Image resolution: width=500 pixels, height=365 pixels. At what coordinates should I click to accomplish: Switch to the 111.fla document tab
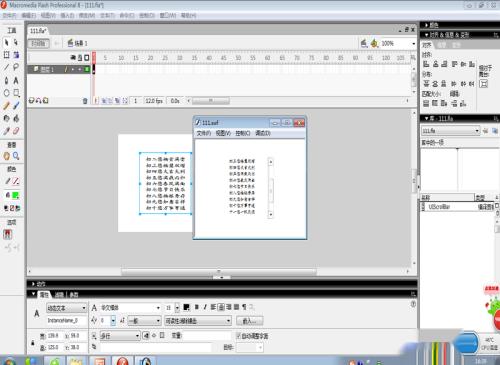(x=38, y=31)
